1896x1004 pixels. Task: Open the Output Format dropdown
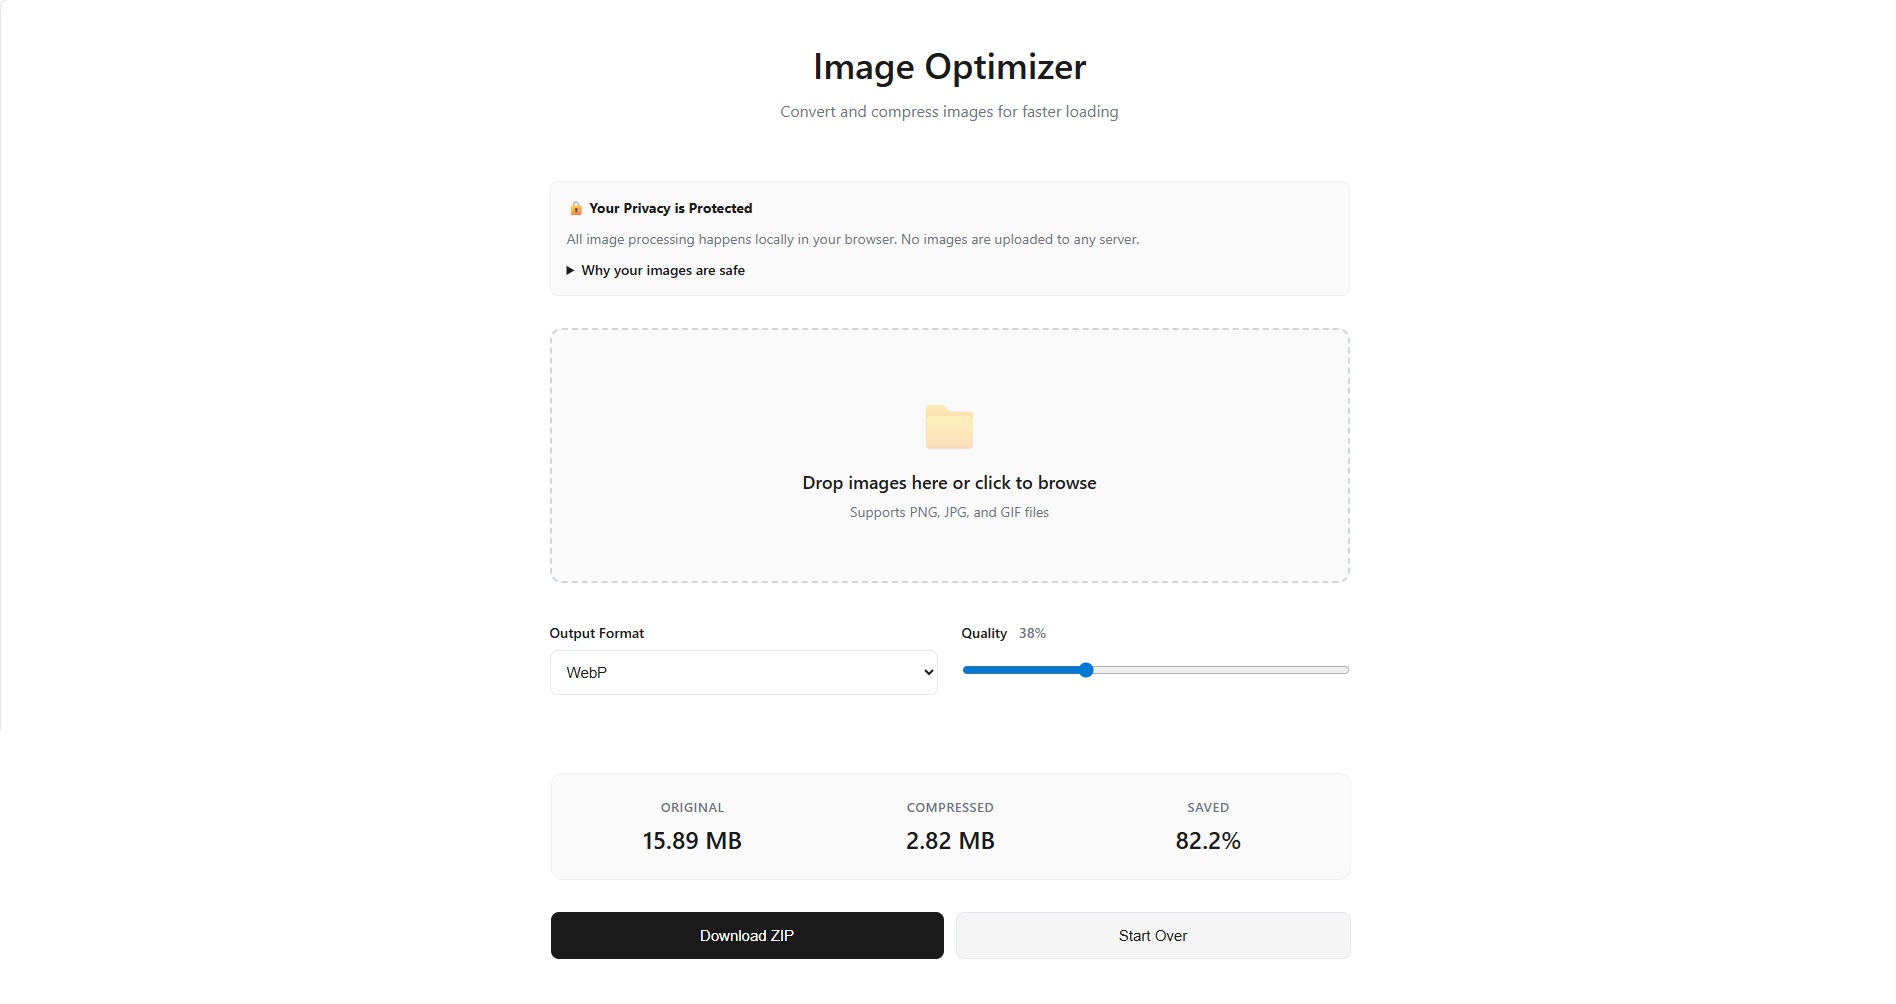(x=743, y=672)
